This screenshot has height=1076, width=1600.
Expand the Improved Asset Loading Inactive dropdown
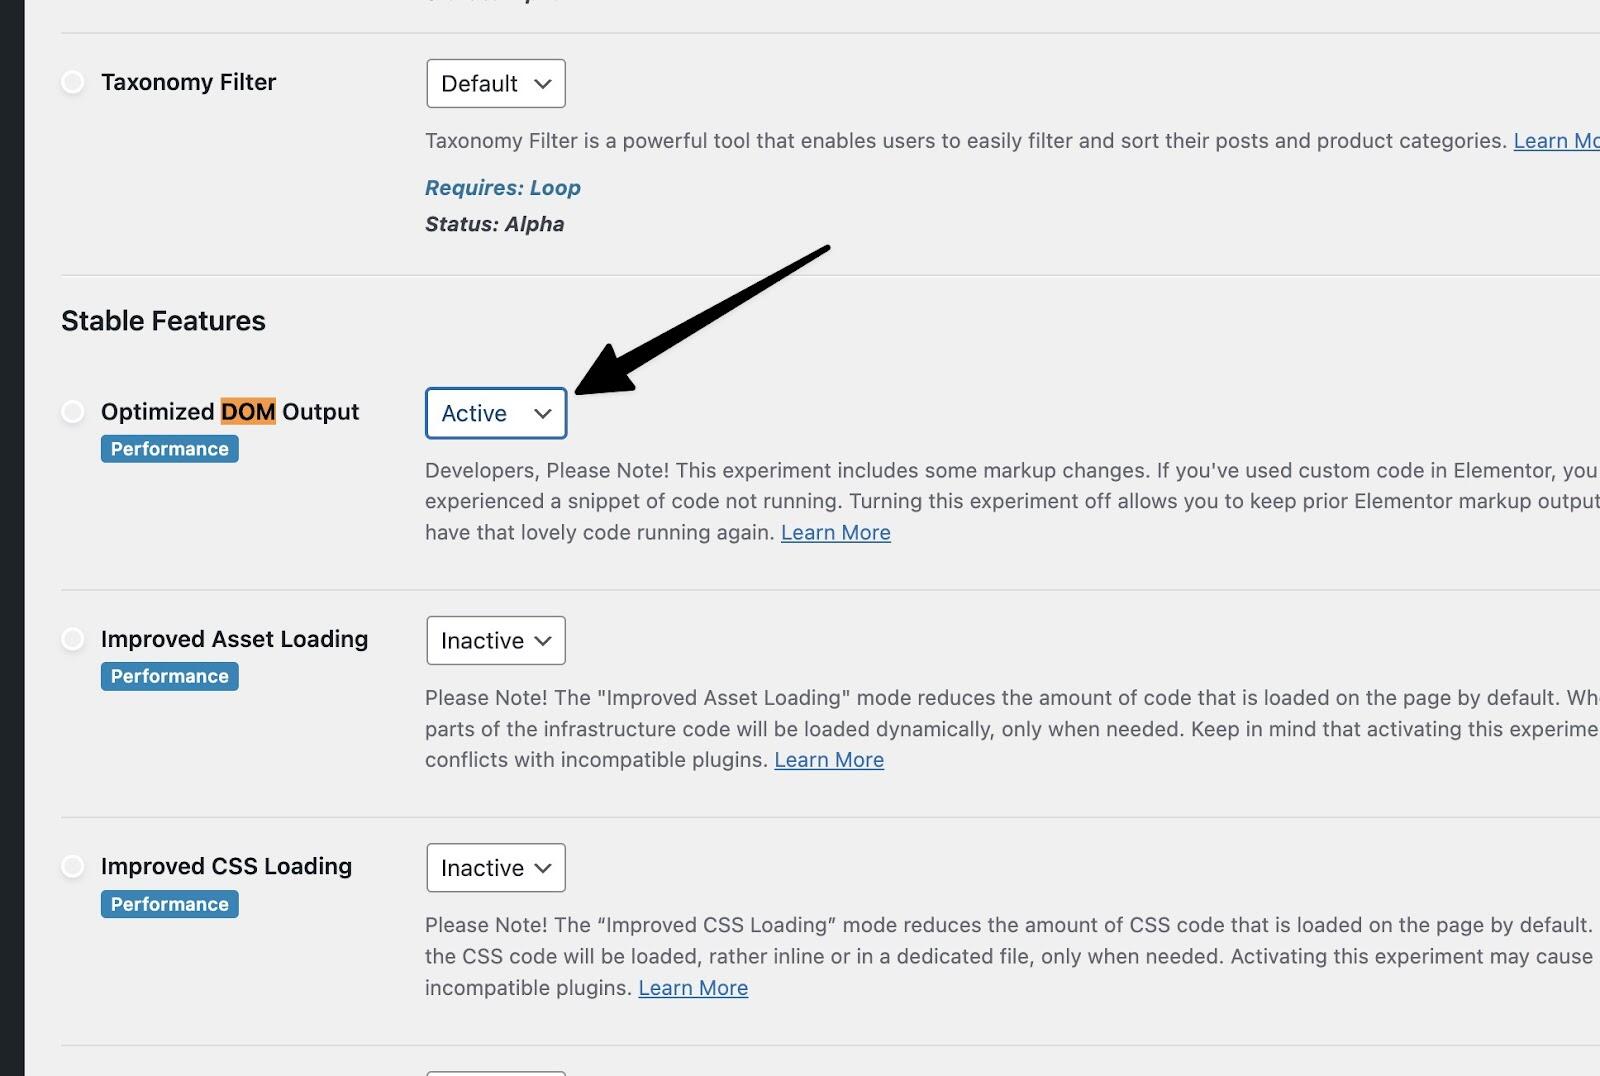496,641
